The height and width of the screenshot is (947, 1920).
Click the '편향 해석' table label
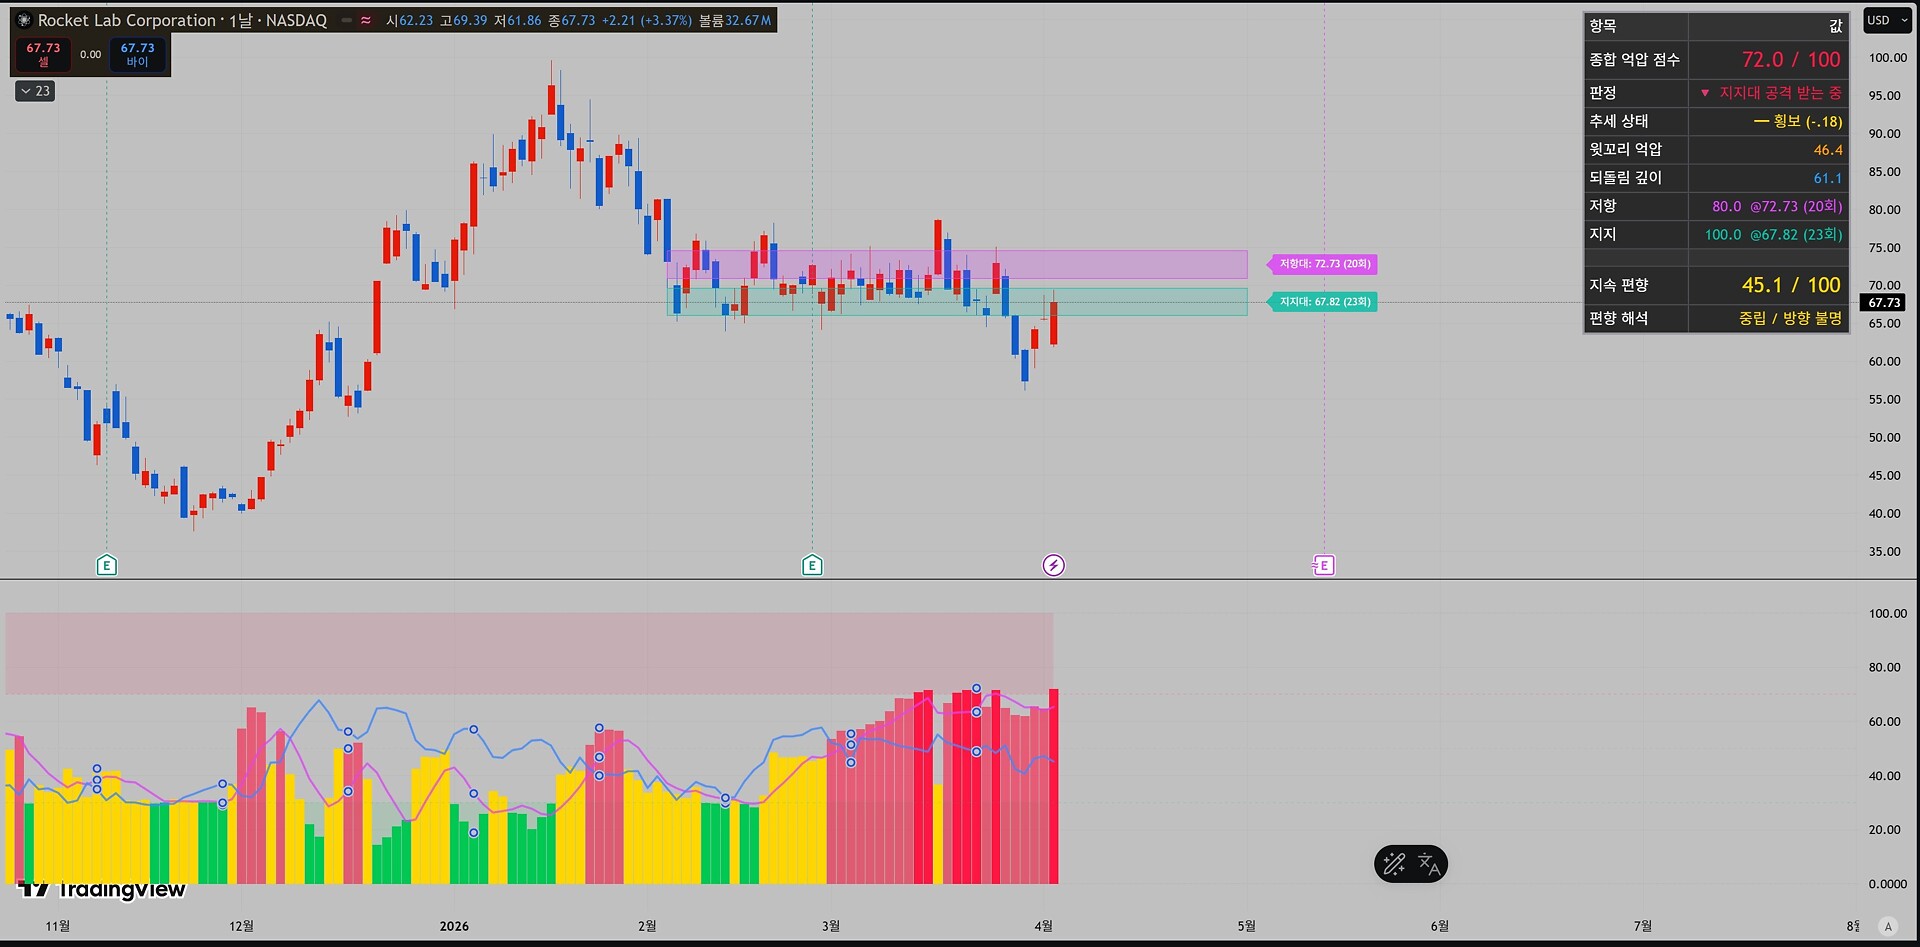1619,318
